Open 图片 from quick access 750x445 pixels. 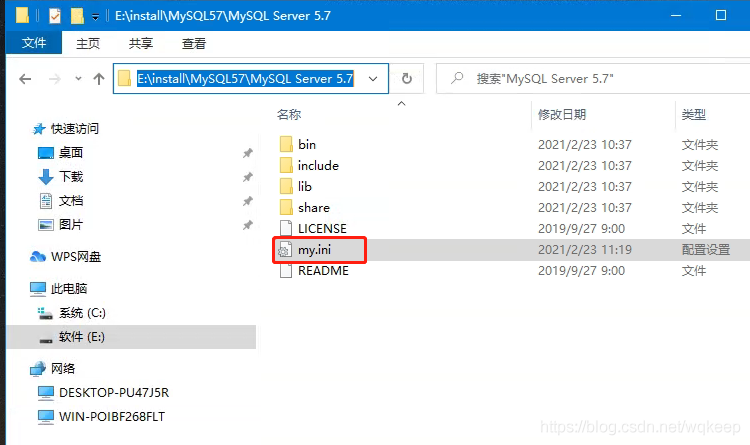[71, 224]
